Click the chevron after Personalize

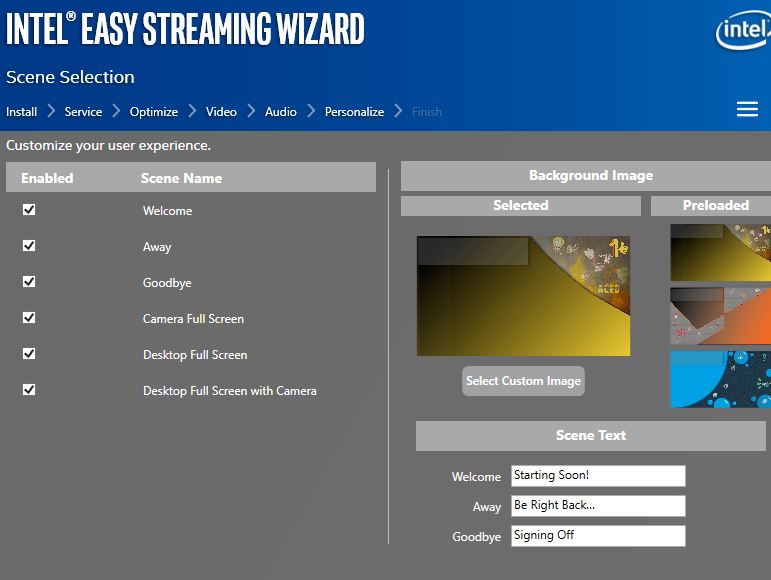398,111
